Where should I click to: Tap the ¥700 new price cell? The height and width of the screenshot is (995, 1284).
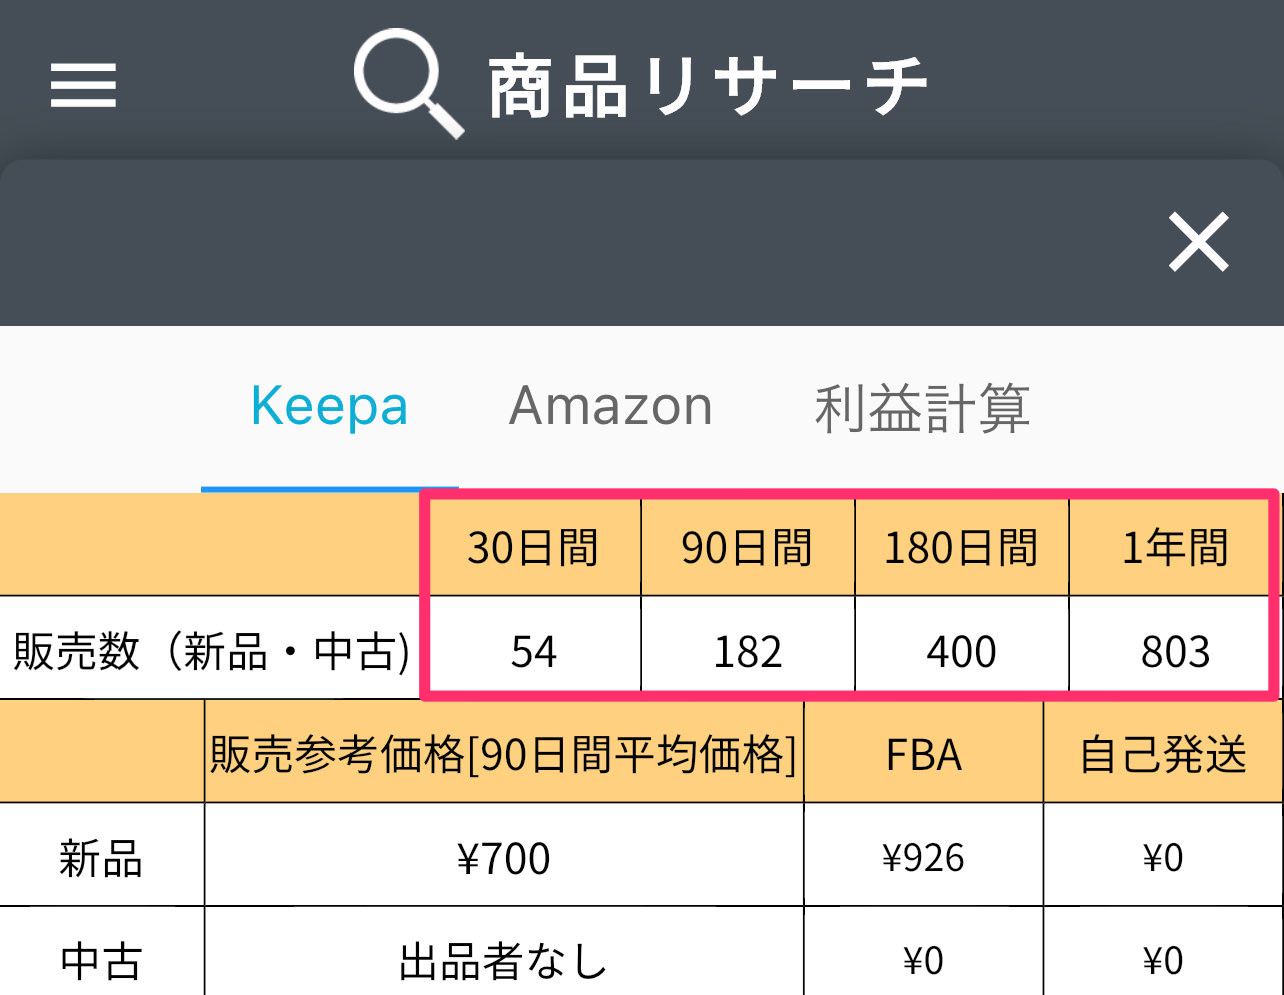[503, 858]
